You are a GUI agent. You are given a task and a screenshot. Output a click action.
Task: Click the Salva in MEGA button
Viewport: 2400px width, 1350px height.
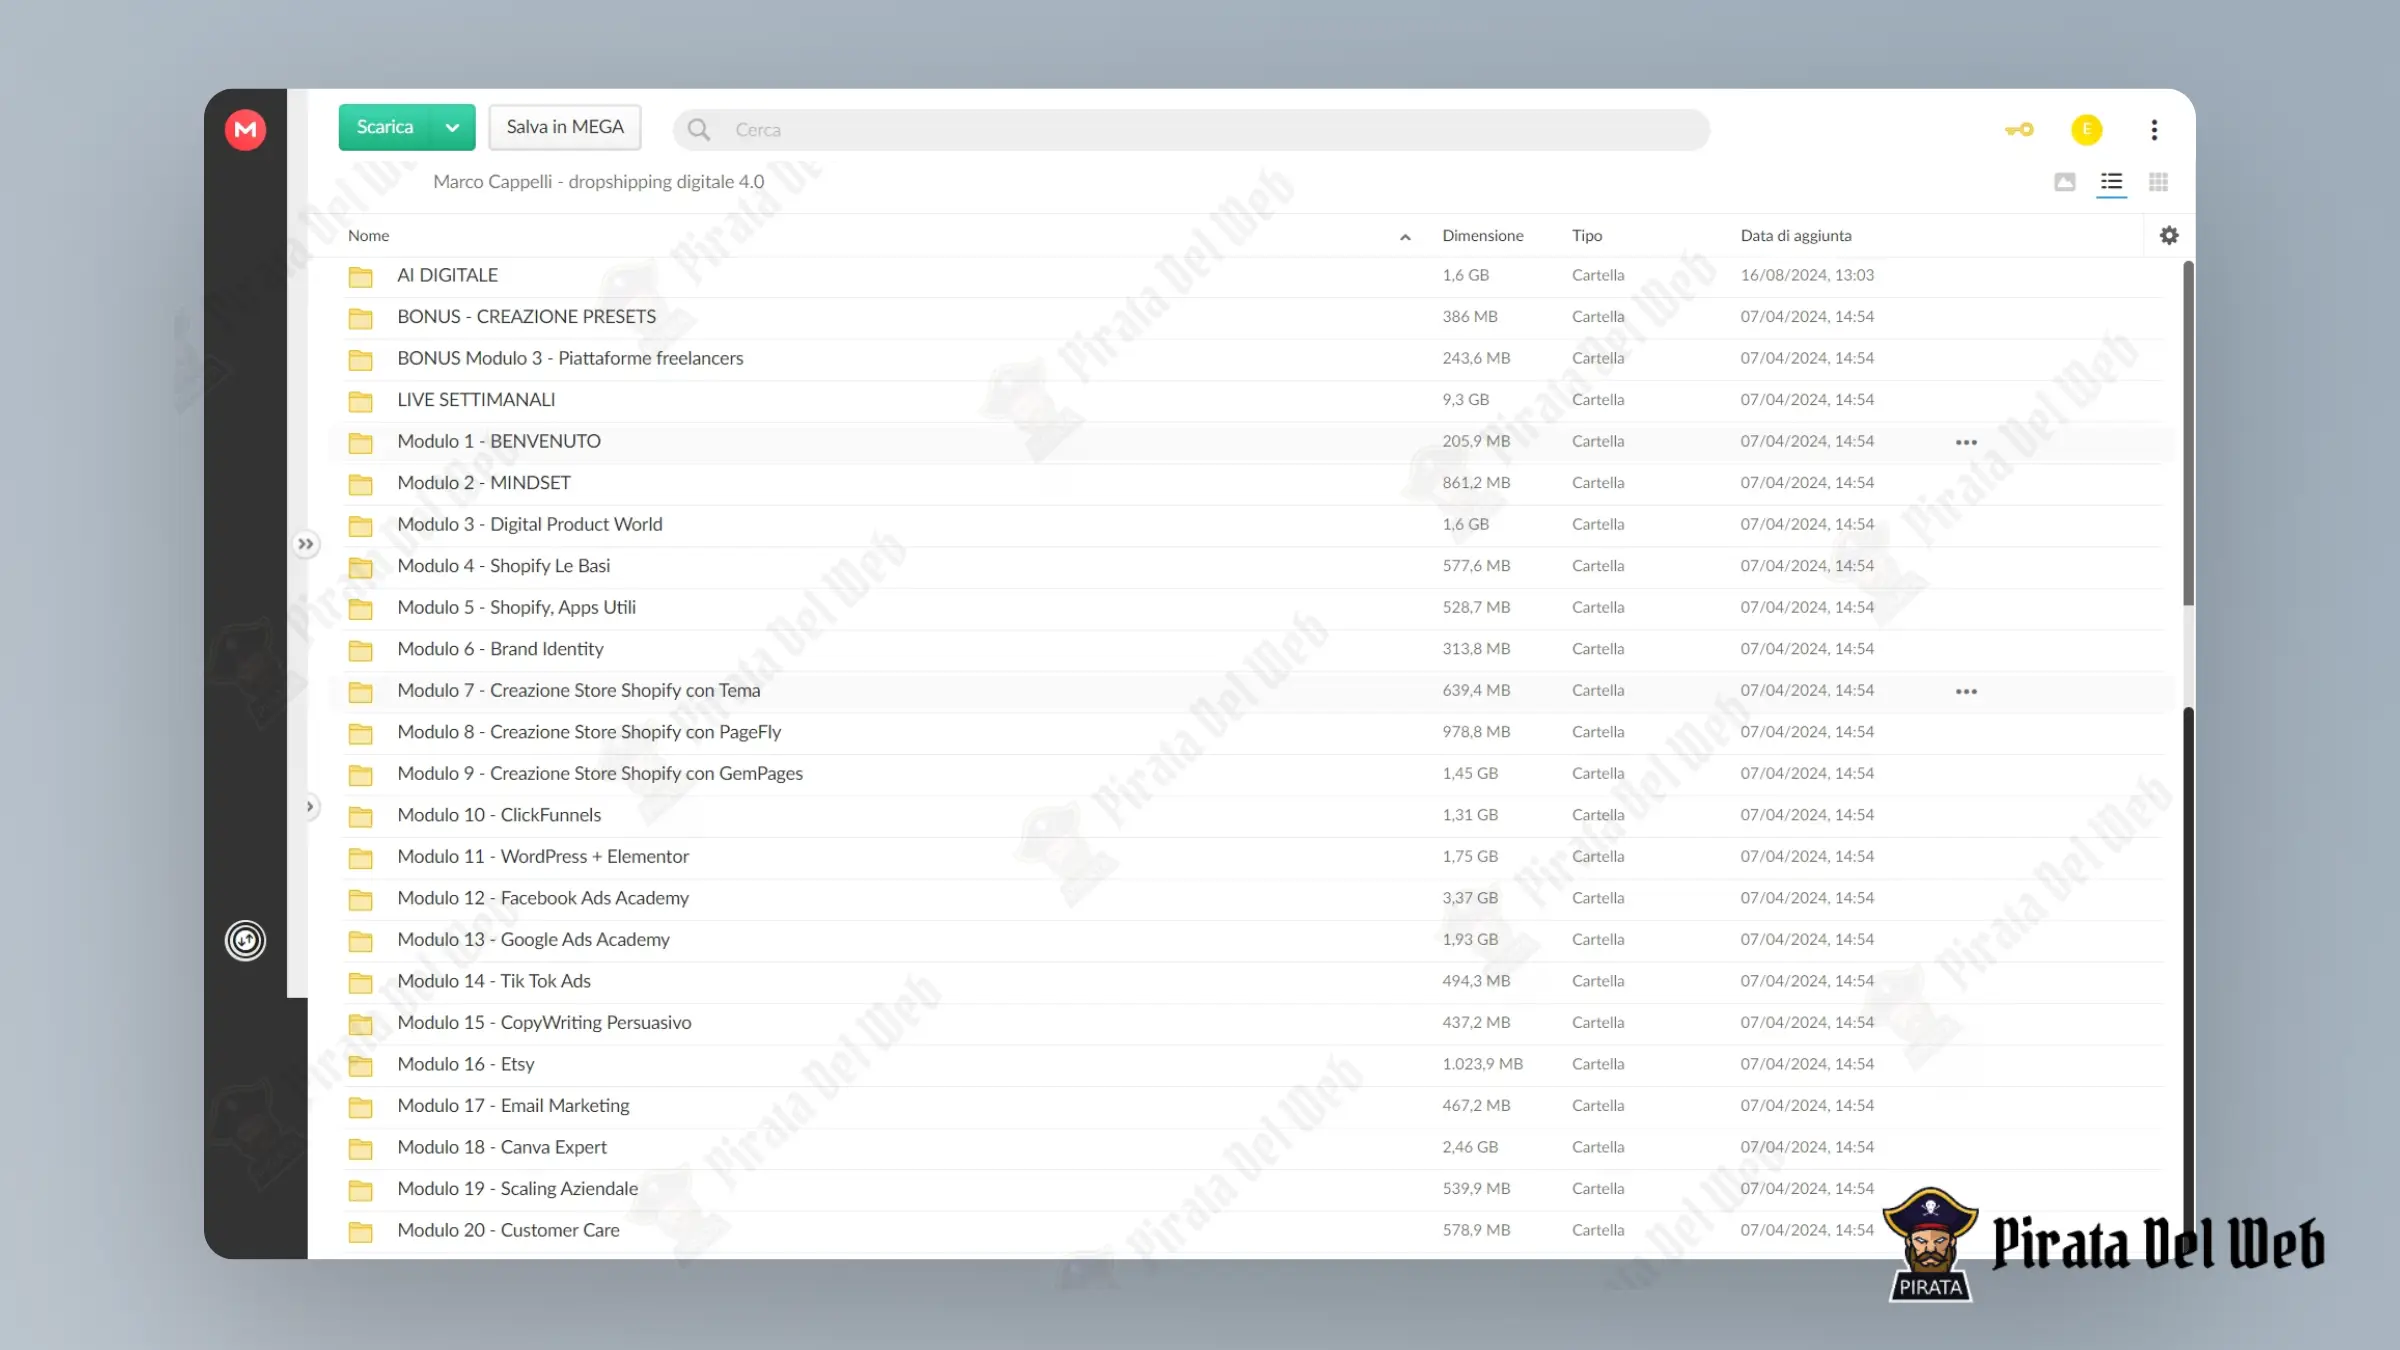(x=565, y=128)
